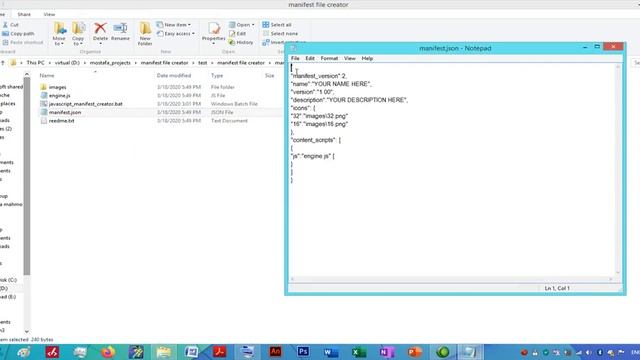Open Adobe Animate from the taskbar
The width and height of the screenshot is (640, 360).
point(275,352)
